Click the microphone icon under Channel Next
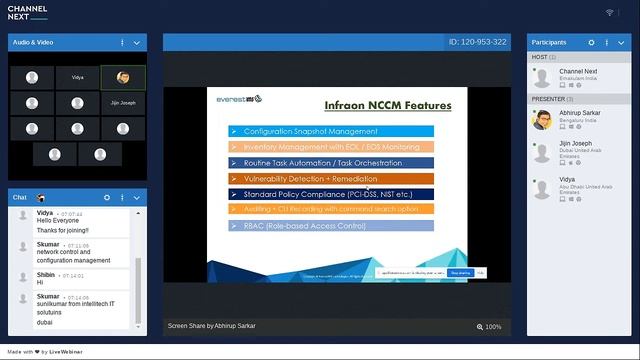The image size is (640, 360). [579, 85]
